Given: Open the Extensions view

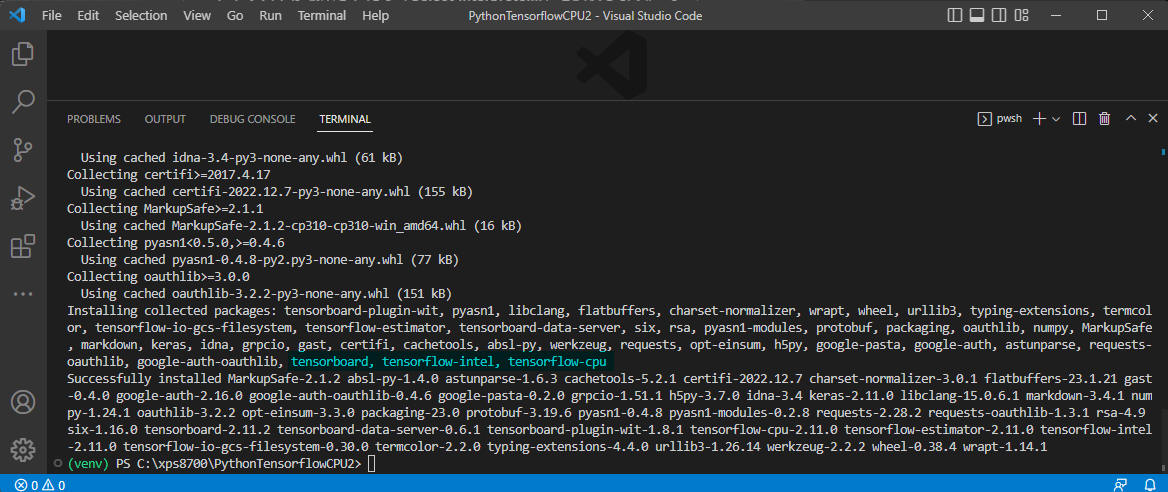Looking at the screenshot, I should (23, 247).
